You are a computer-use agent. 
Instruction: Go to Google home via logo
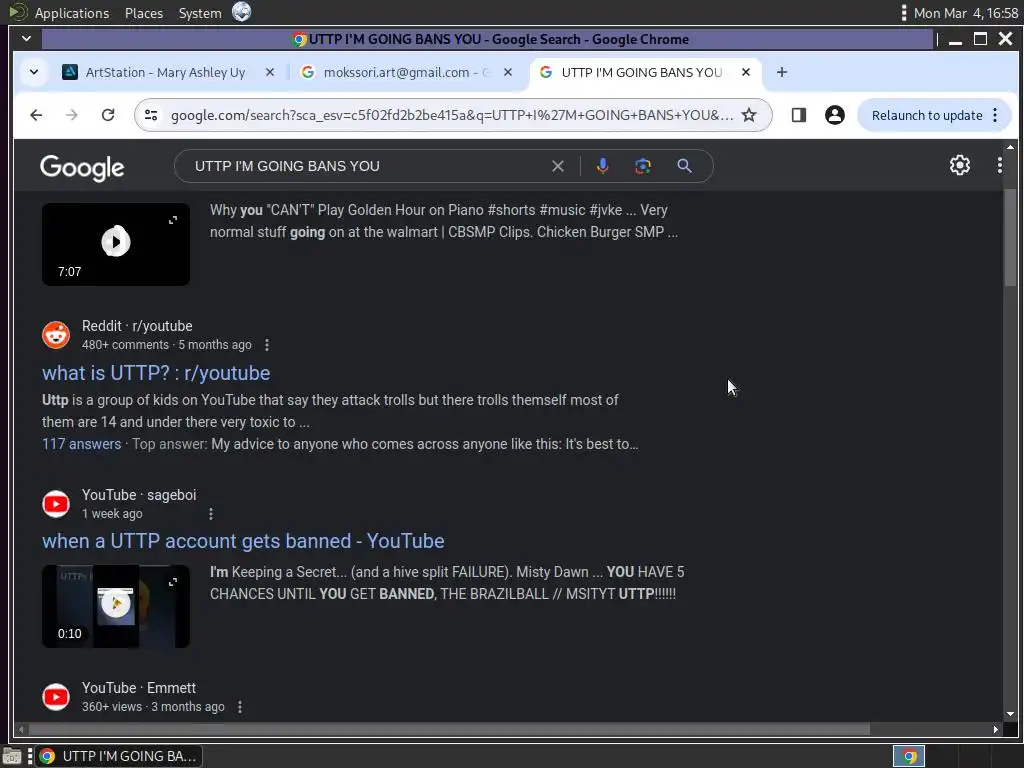pyautogui.click(x=82, y=167)
